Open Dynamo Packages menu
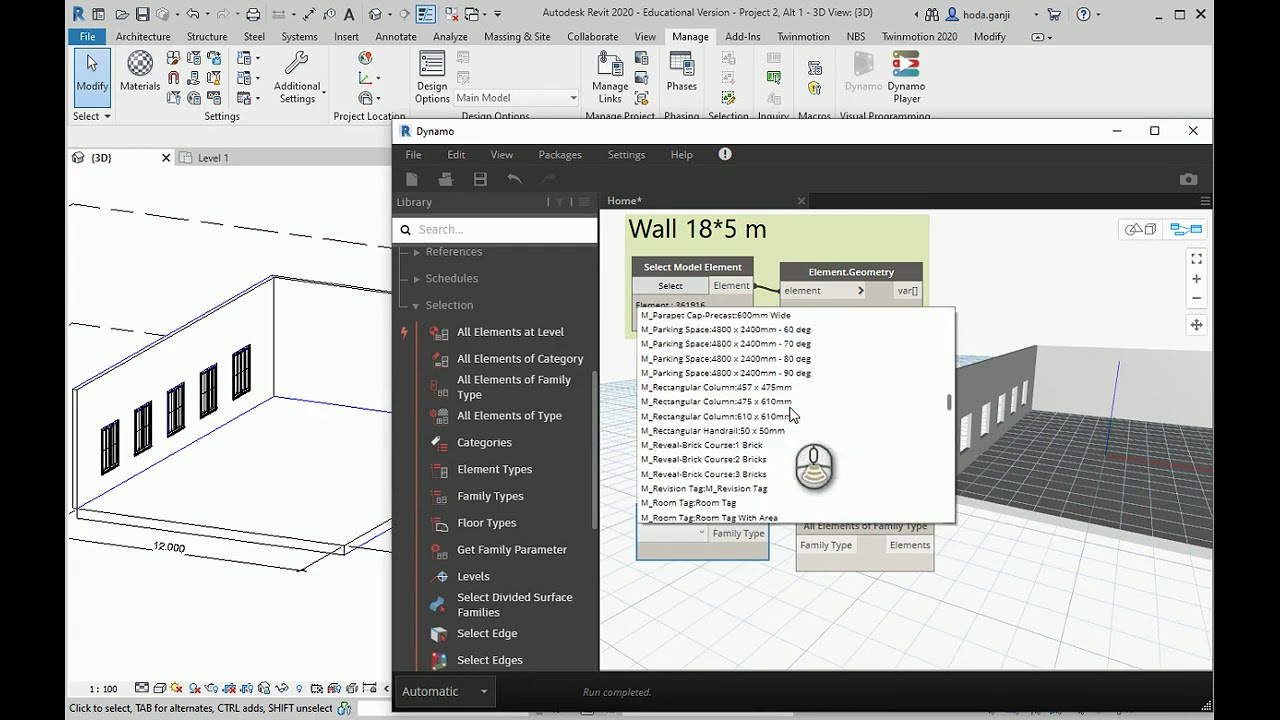Viewport: 1280px width, 720px height. coord(560,154)
